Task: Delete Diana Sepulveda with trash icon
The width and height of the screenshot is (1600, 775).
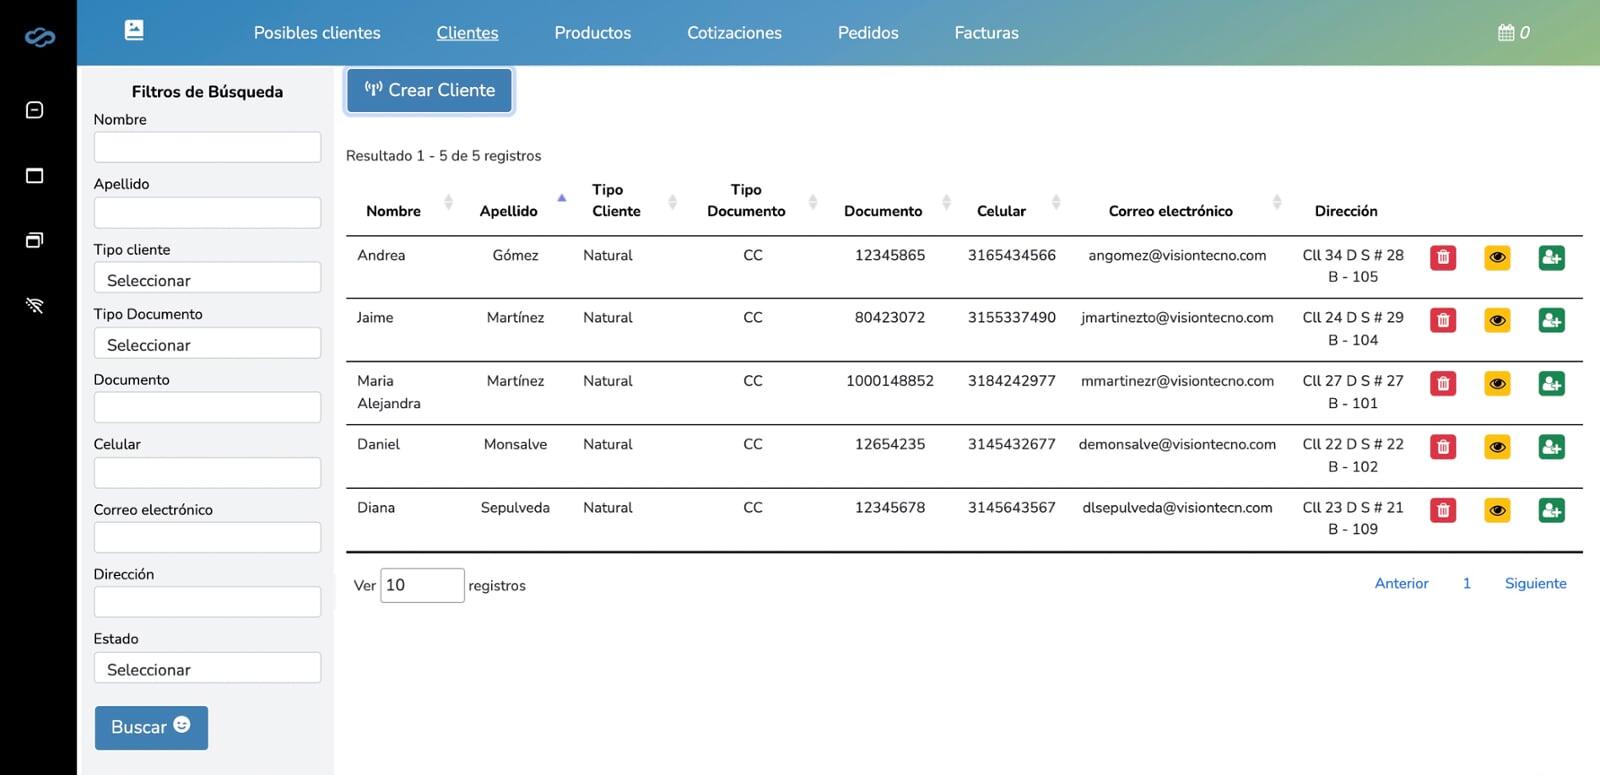Action: [x=1443, y=511]
